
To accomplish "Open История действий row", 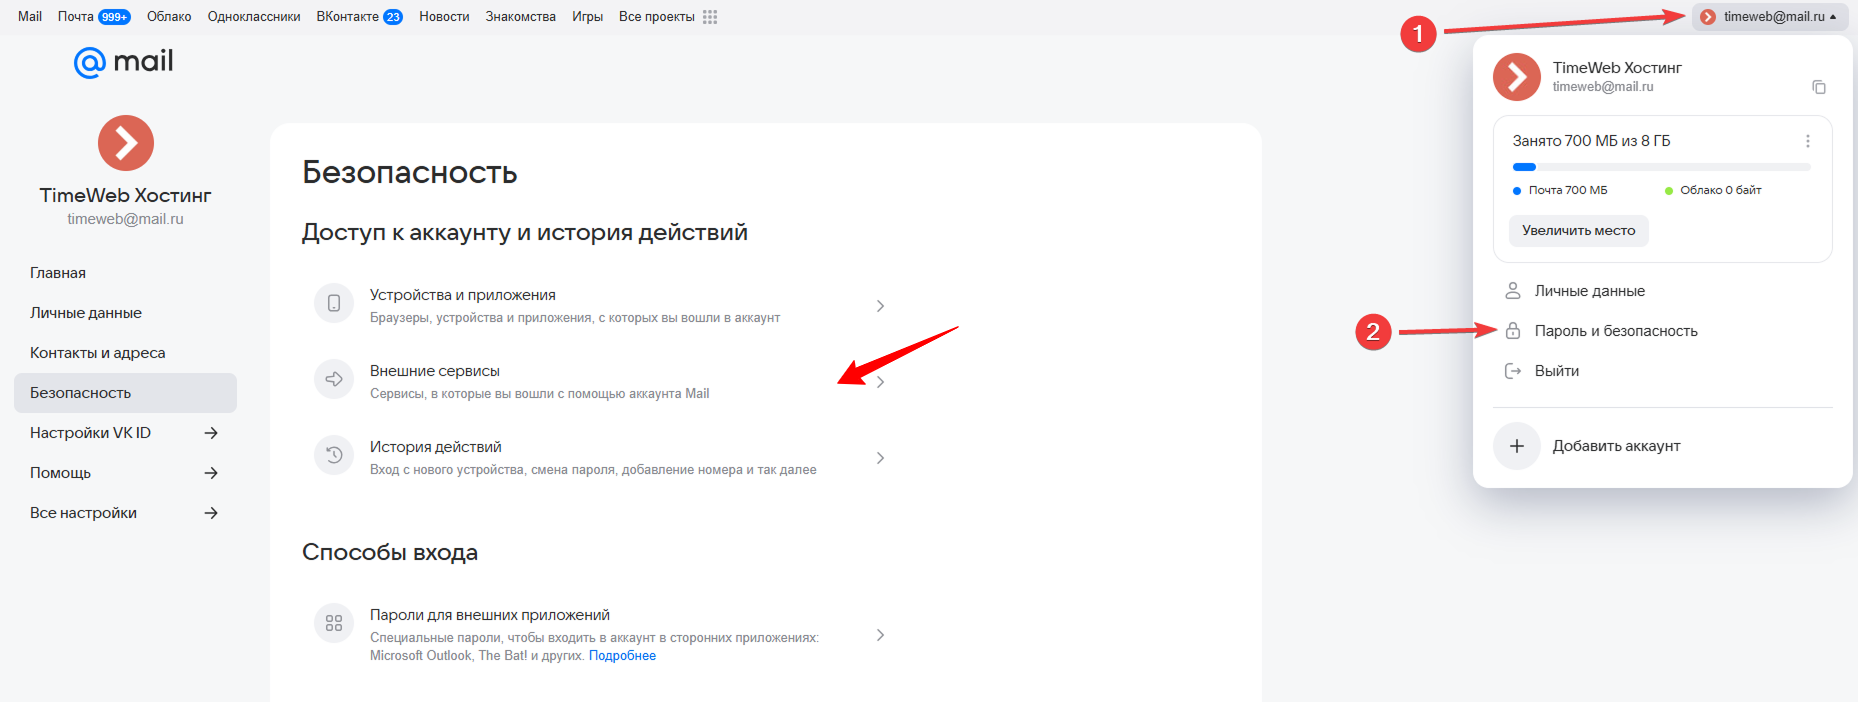I will 602,457.
